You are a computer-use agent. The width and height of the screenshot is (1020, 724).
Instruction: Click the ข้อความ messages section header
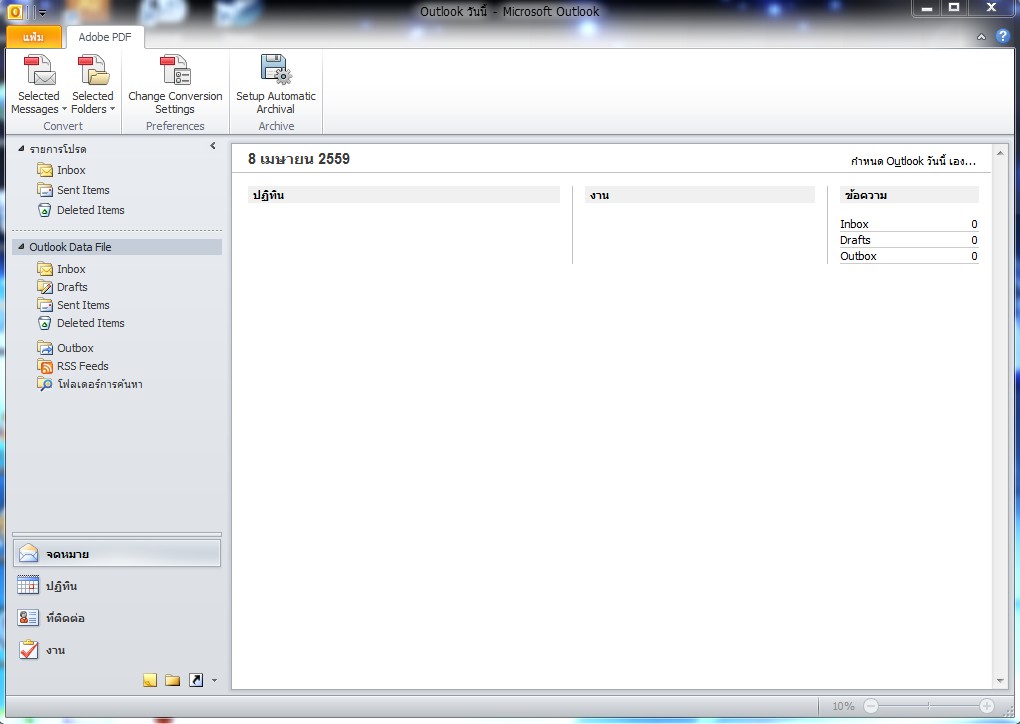click(x=909, y=195)
